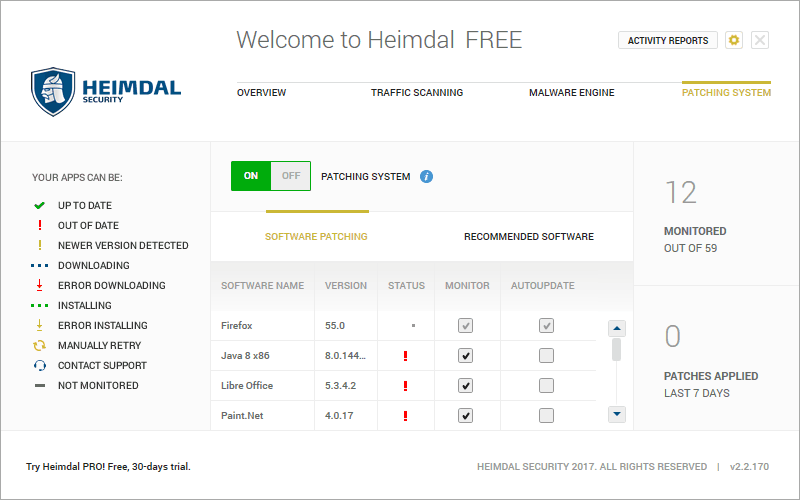The width and height of the screenshot is (800, 500).
Task: Click Java 8 x86 out-of-date status icon
Action: 406,356
